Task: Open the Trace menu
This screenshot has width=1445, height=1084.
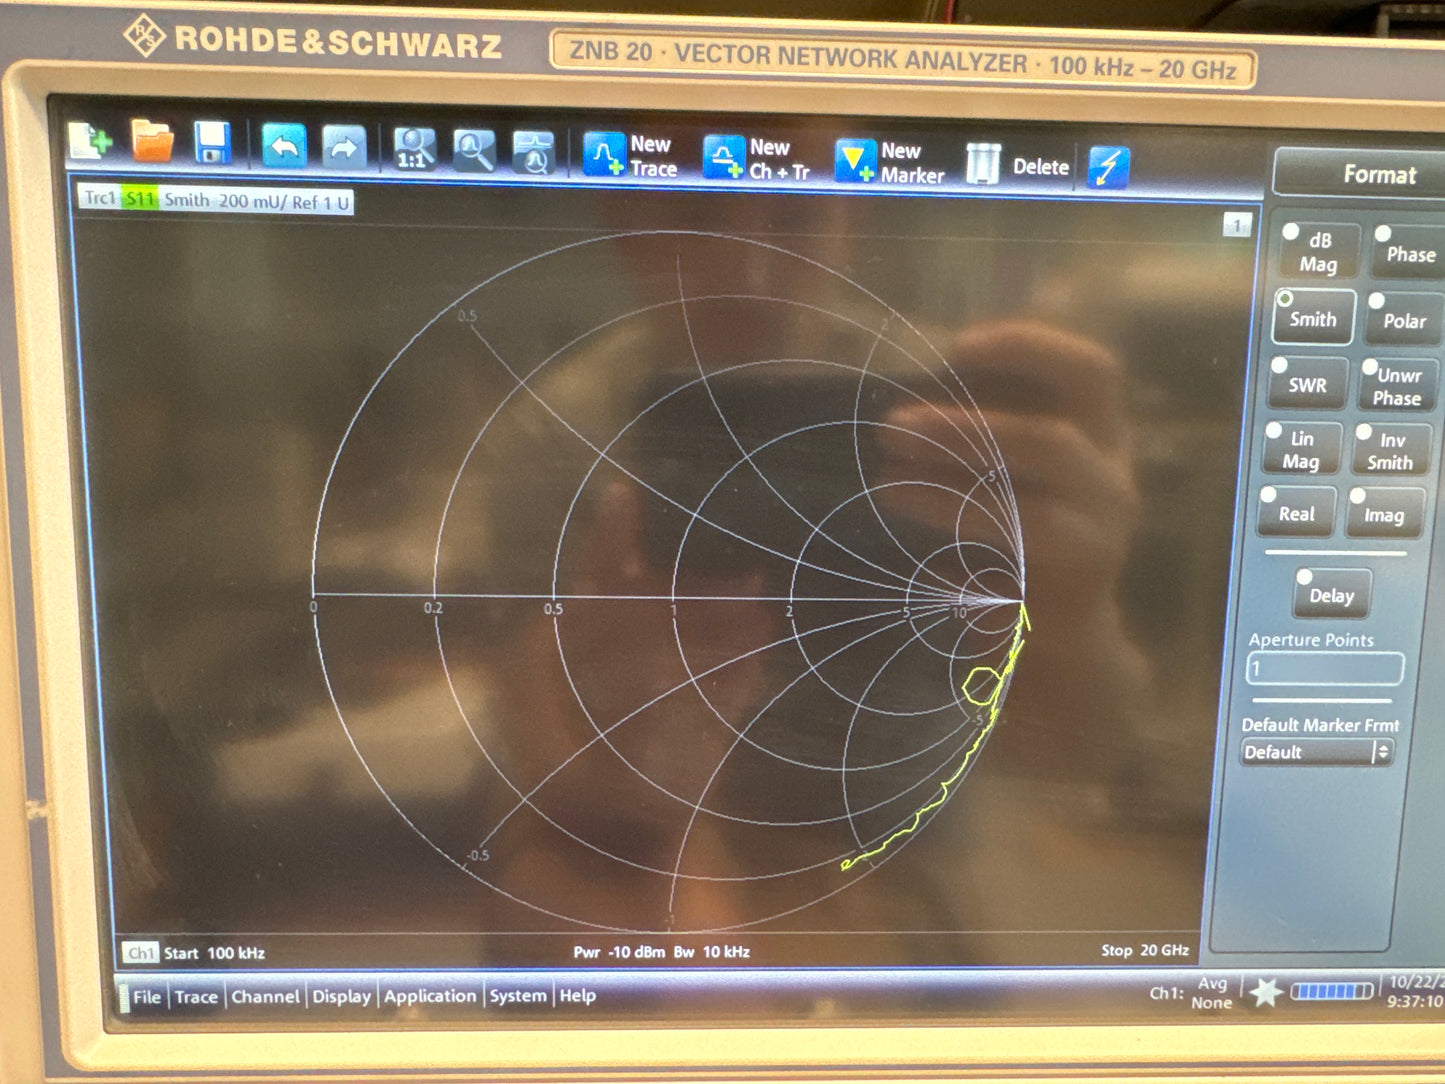Action: pyautogui.click(x=196, y=997)
